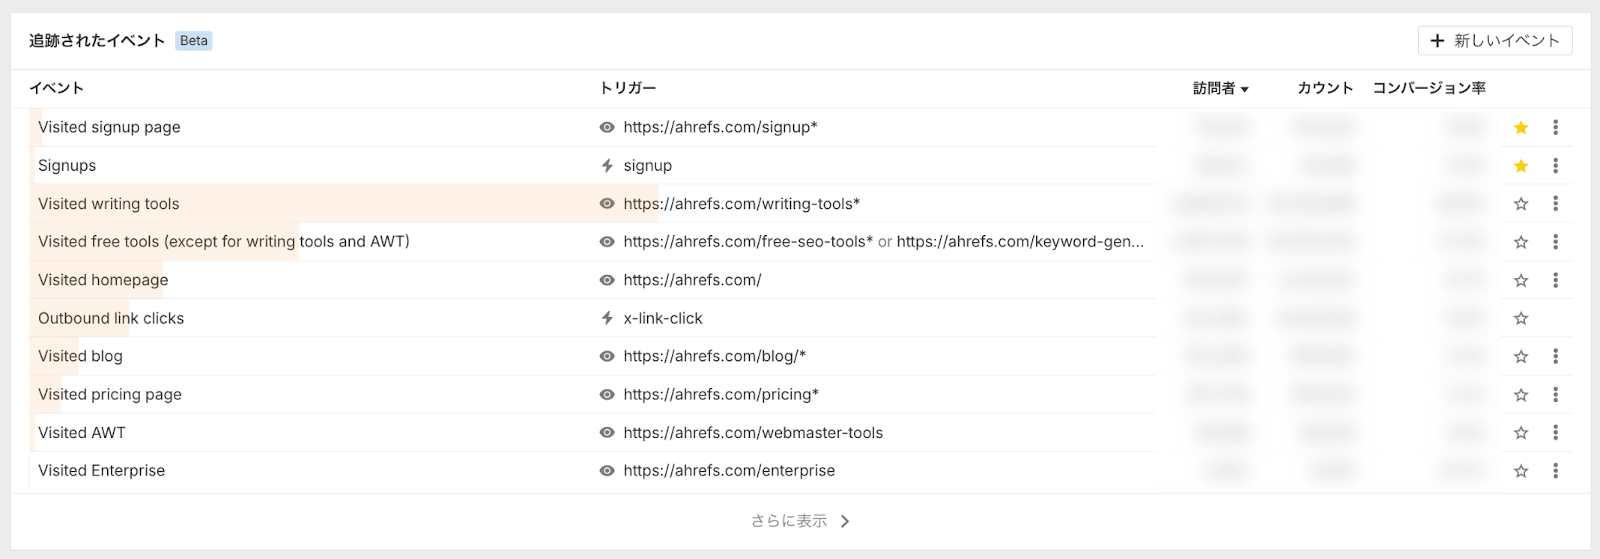The width and height of the screenshot is (1600, 559).
Task: Open three-dot menu for Visited homepage row
Action: point(1555,280)
